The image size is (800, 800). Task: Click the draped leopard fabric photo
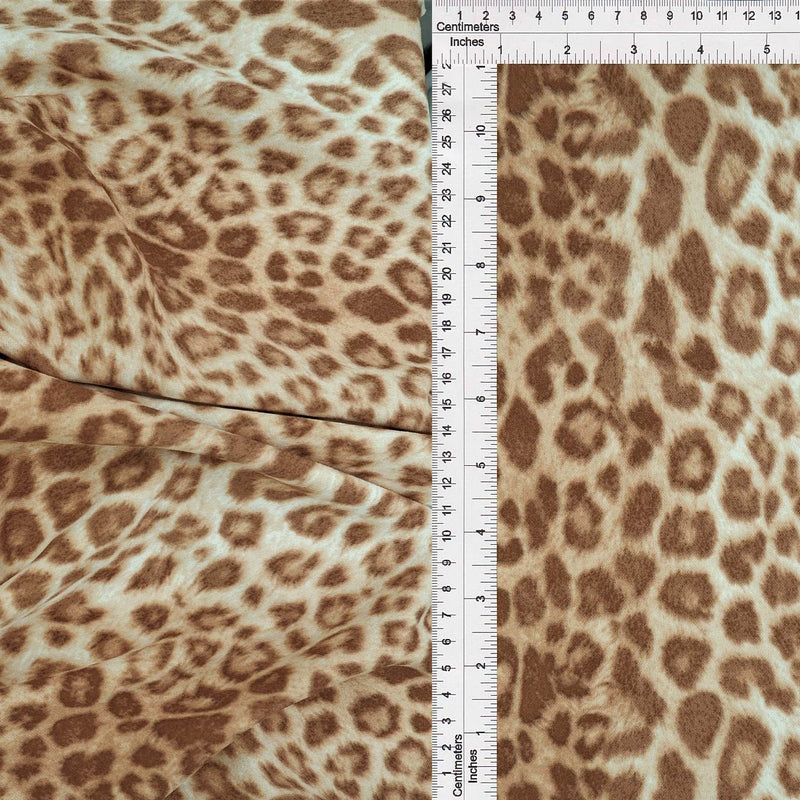click(x=215, y=400)
